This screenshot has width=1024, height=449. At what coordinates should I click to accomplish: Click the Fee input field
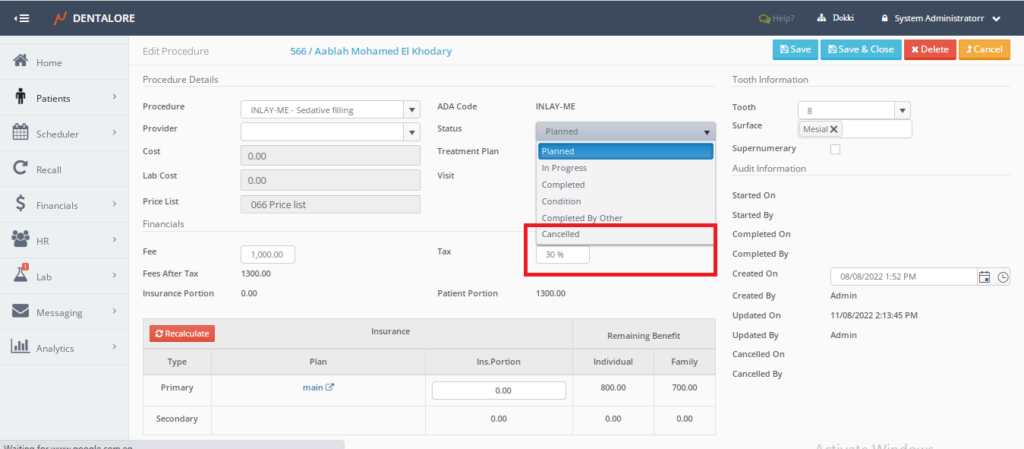pos(268,255)
